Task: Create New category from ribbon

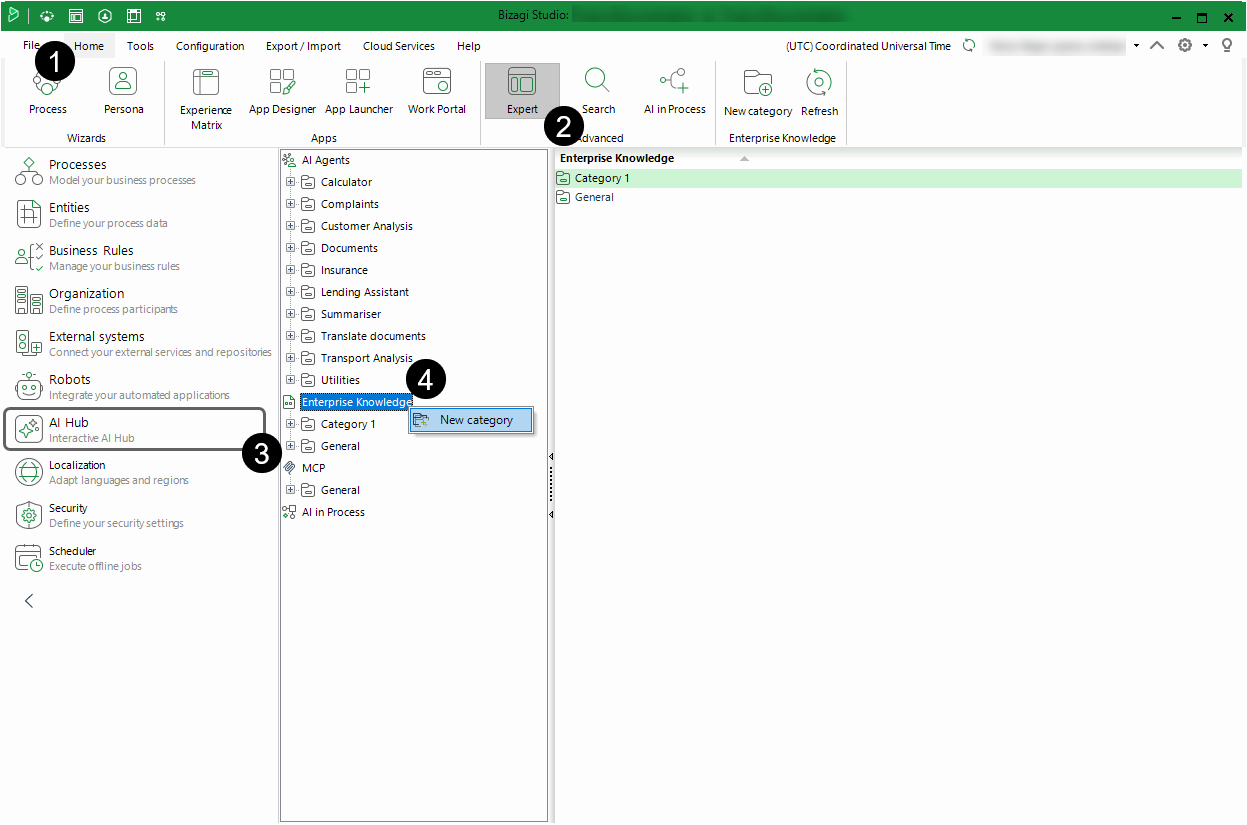Action: (x=757, y=92)
